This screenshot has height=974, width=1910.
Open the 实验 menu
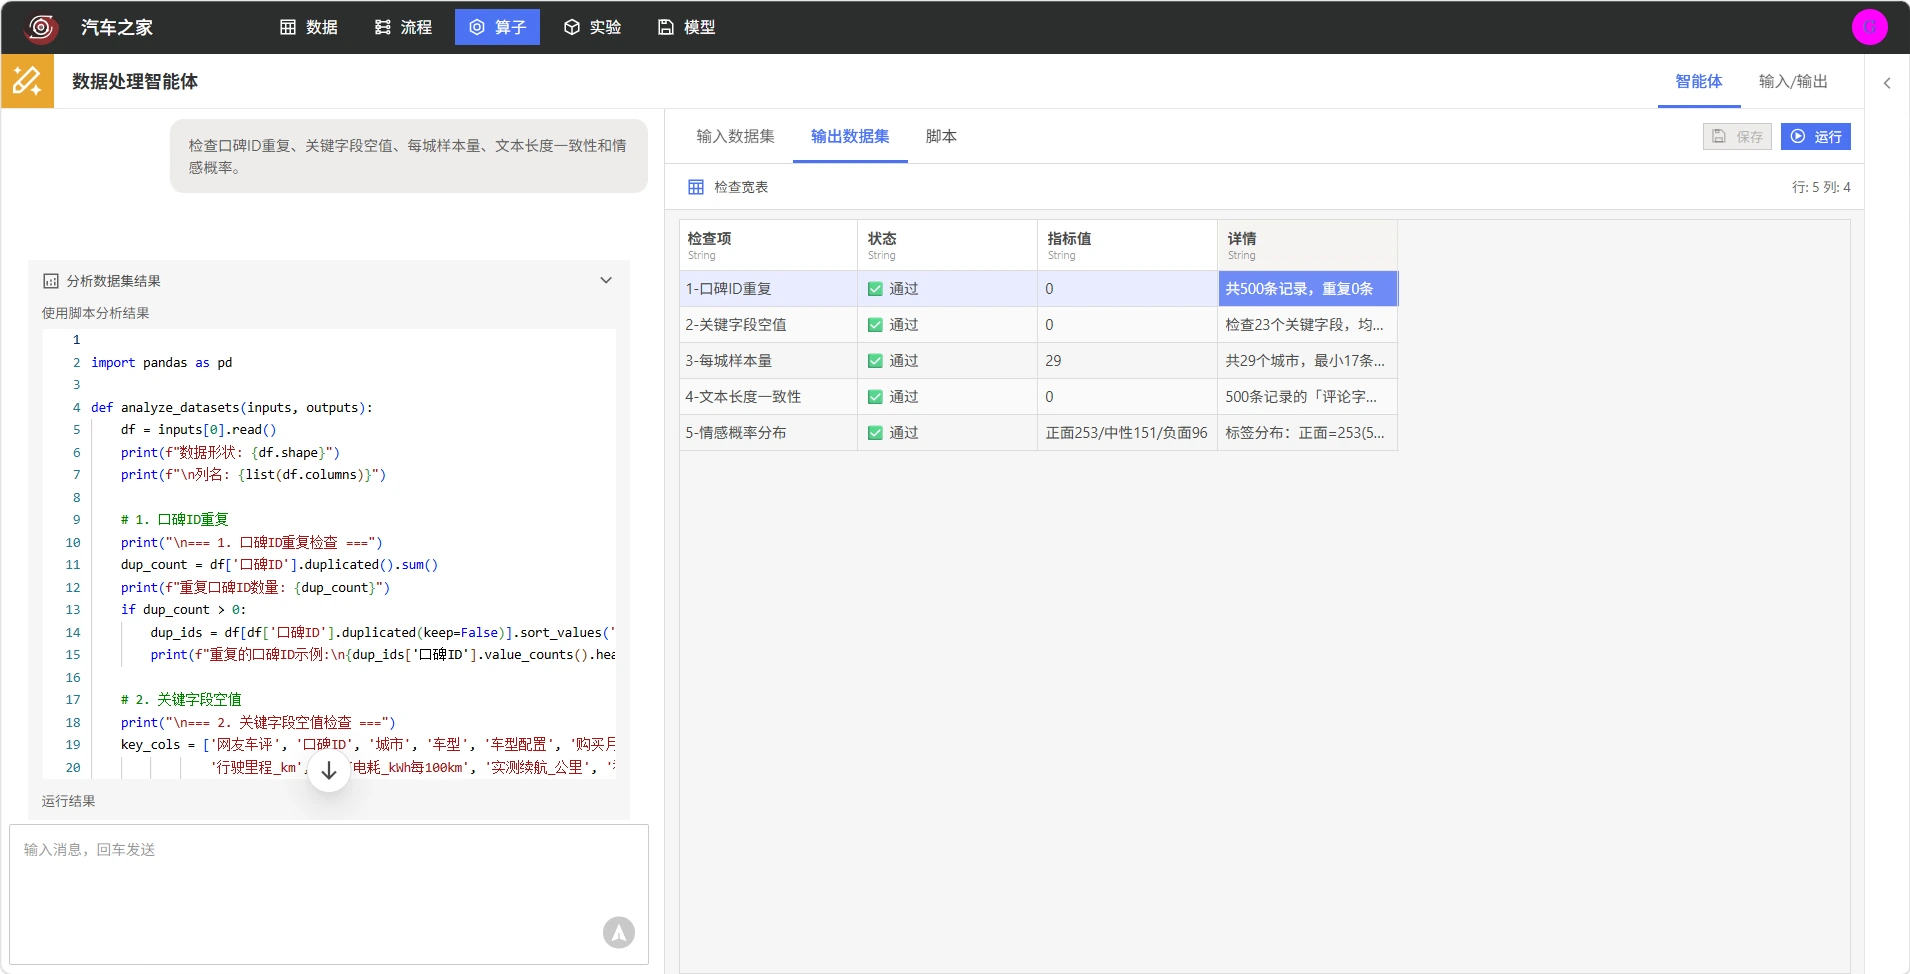pos(592,27)
